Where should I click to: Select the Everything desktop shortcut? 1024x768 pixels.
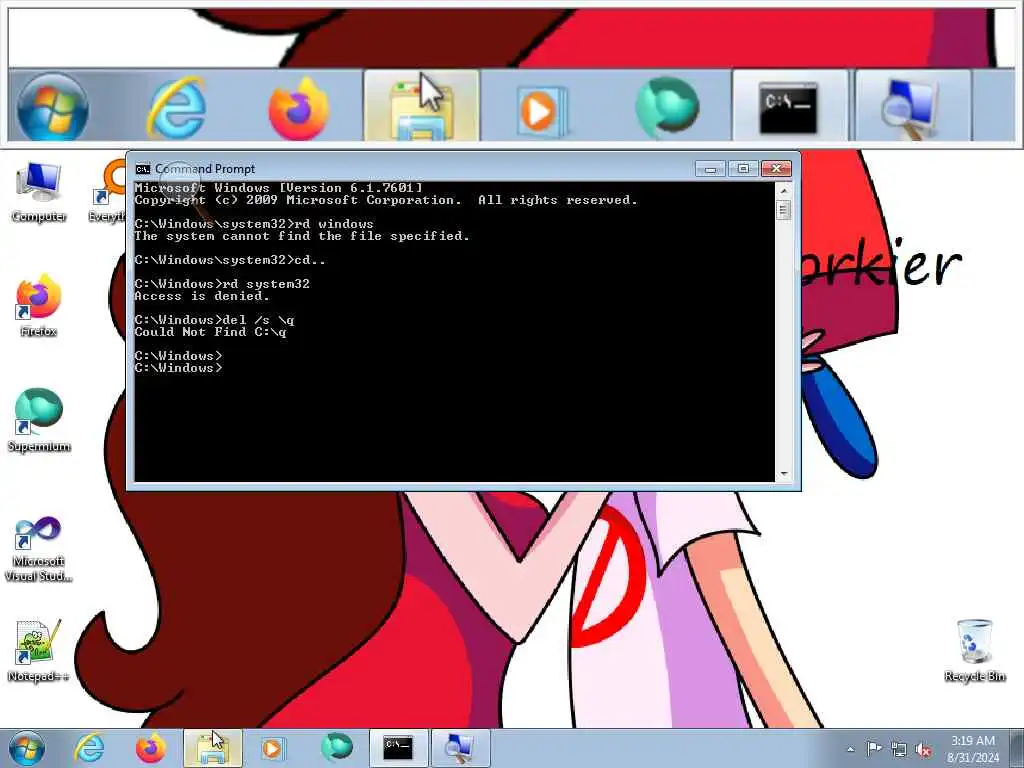(108, 192)
